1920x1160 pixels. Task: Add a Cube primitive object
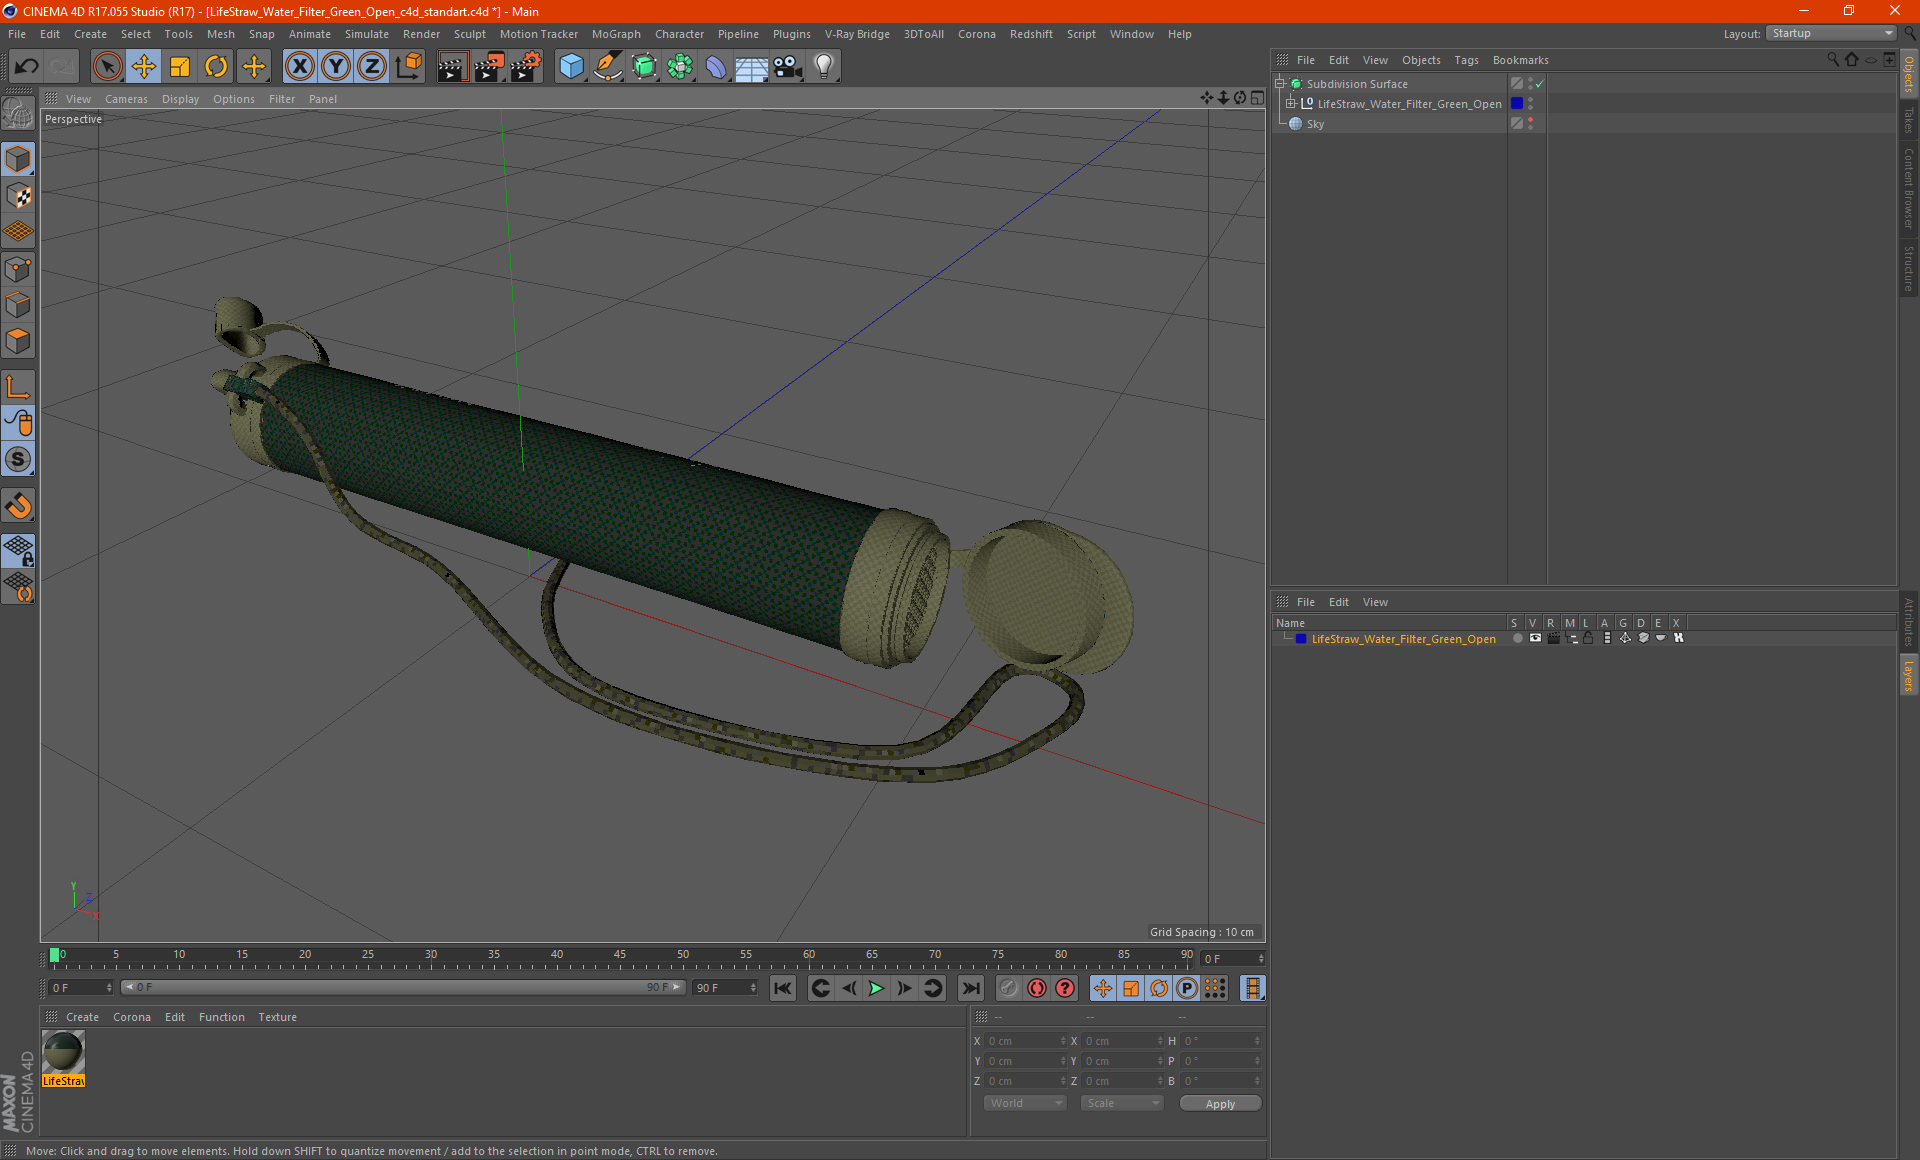[x=571, y=67]
